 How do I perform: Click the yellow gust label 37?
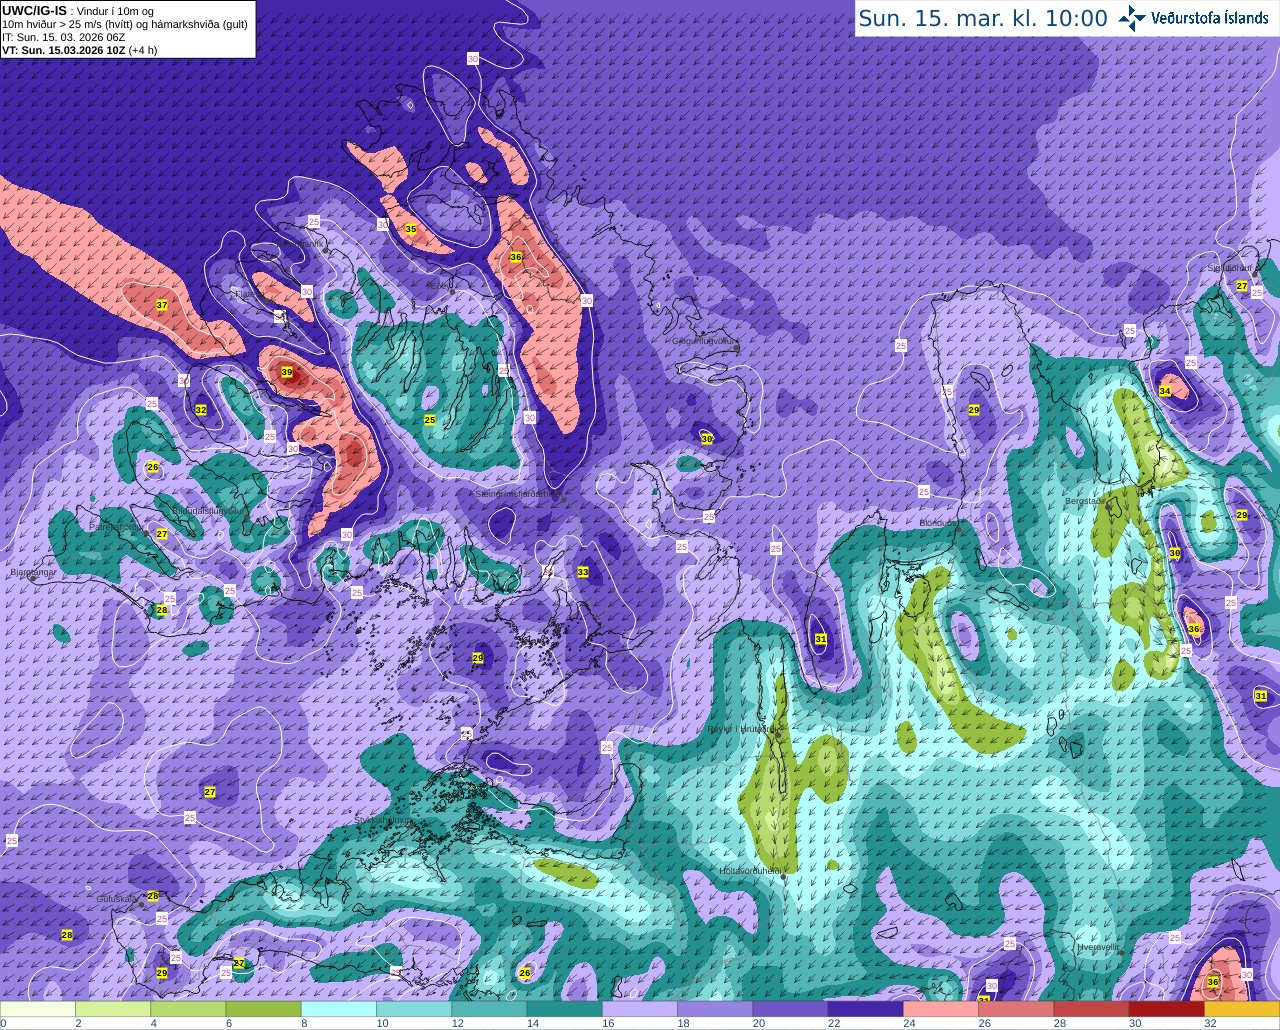(x=162, y=305)
